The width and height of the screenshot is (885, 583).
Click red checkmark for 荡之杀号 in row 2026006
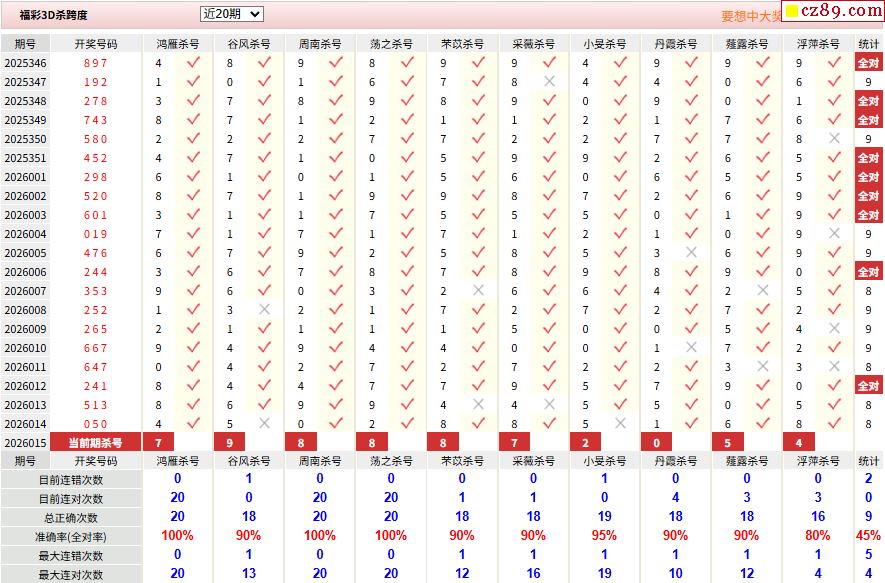(x=407, y=271)
